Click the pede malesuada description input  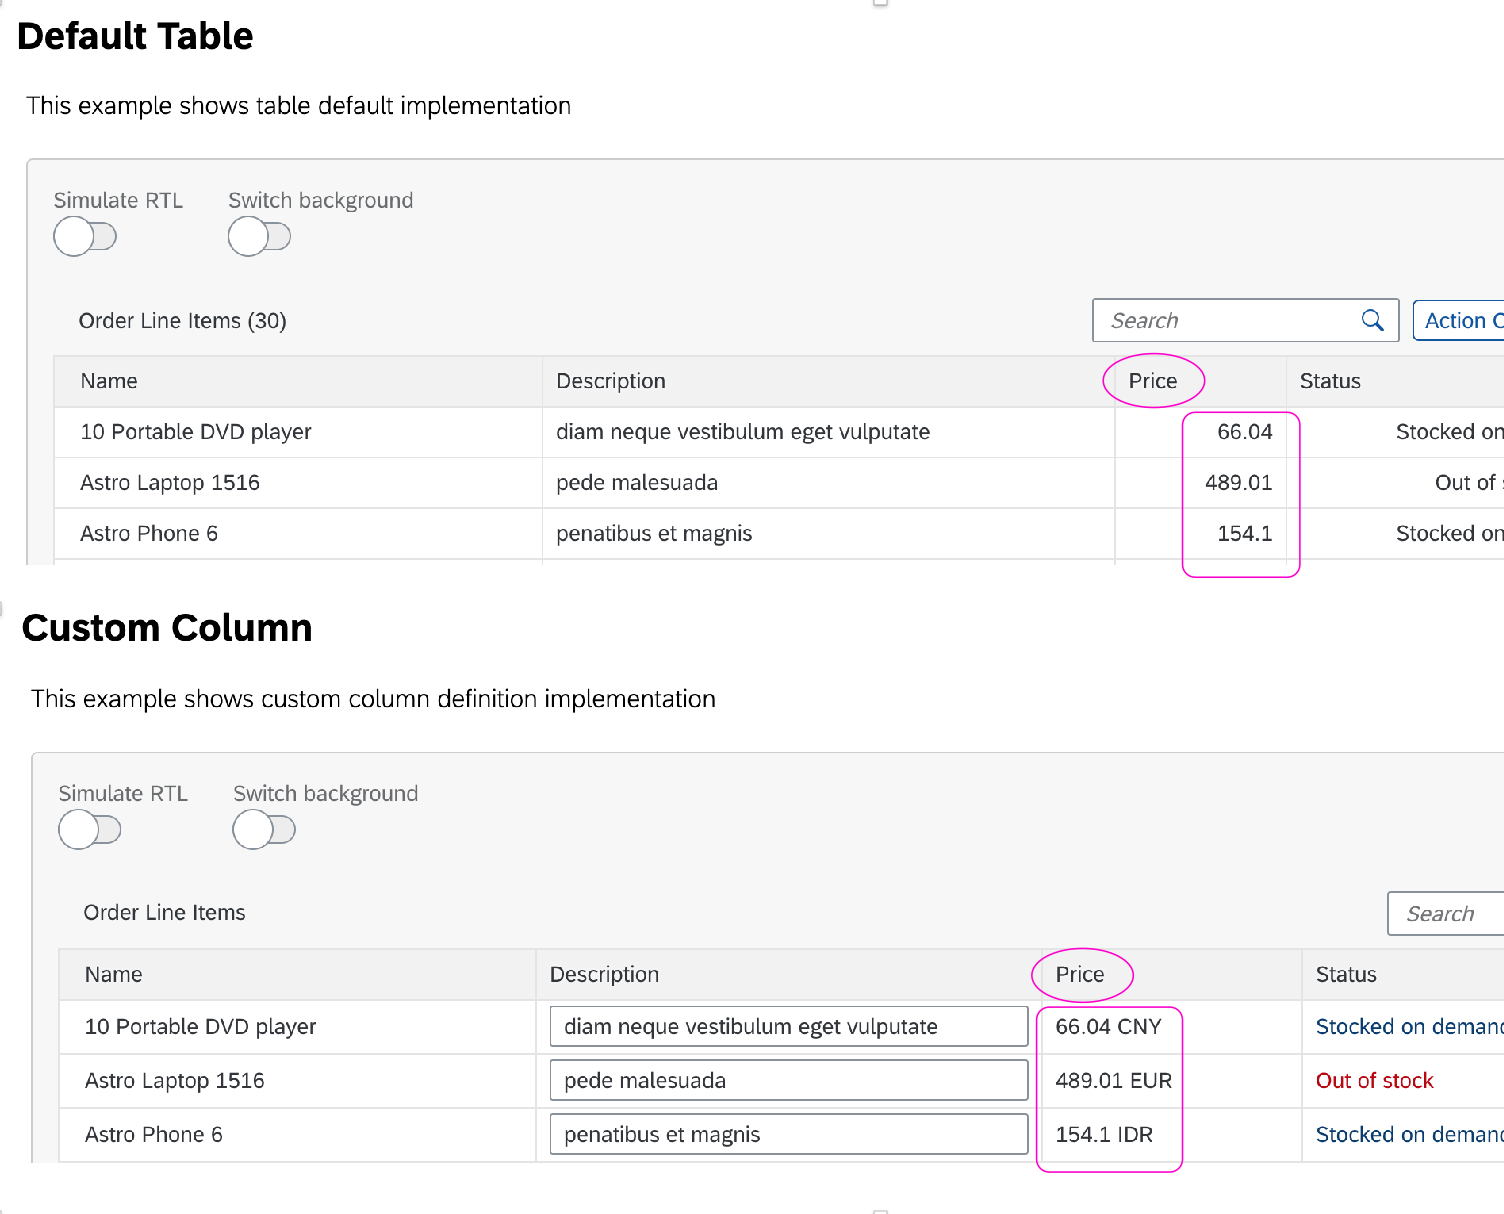click(788, 1080)
